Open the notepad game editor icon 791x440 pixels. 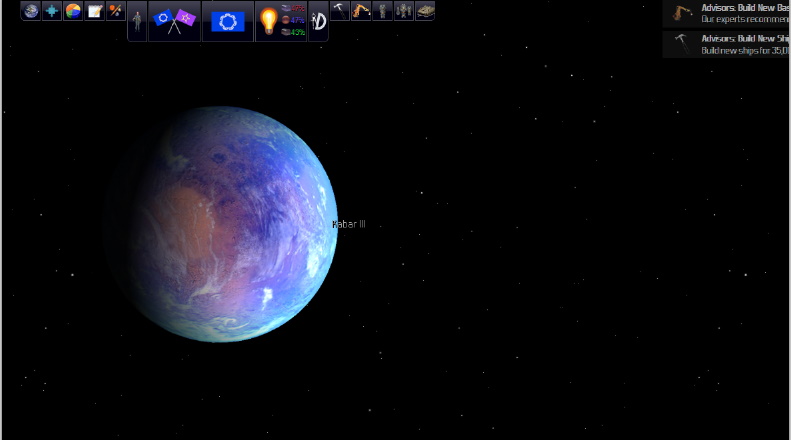(95, 11)
